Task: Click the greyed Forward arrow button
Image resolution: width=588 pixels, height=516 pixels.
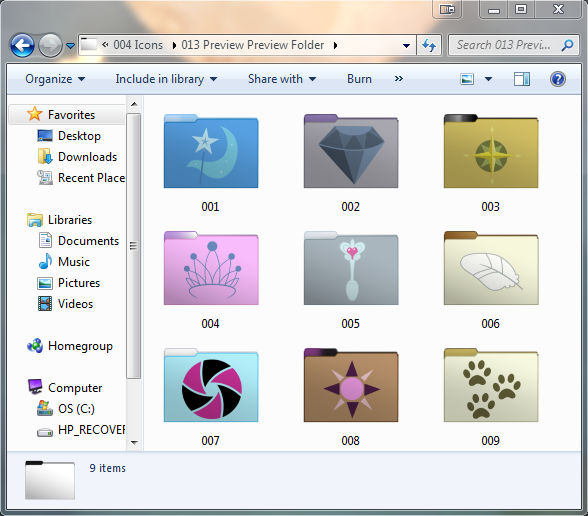Action: [x=50, y=45]
